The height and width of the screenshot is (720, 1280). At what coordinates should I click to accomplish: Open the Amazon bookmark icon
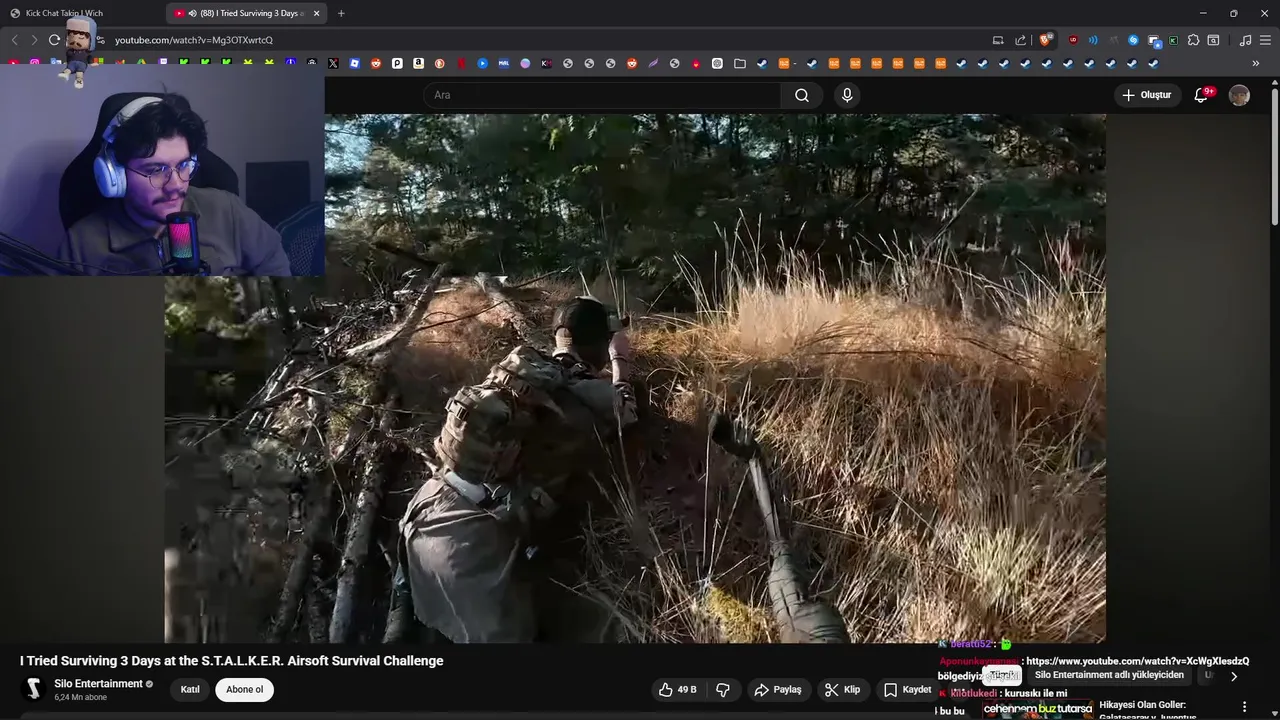pos(418,63)
